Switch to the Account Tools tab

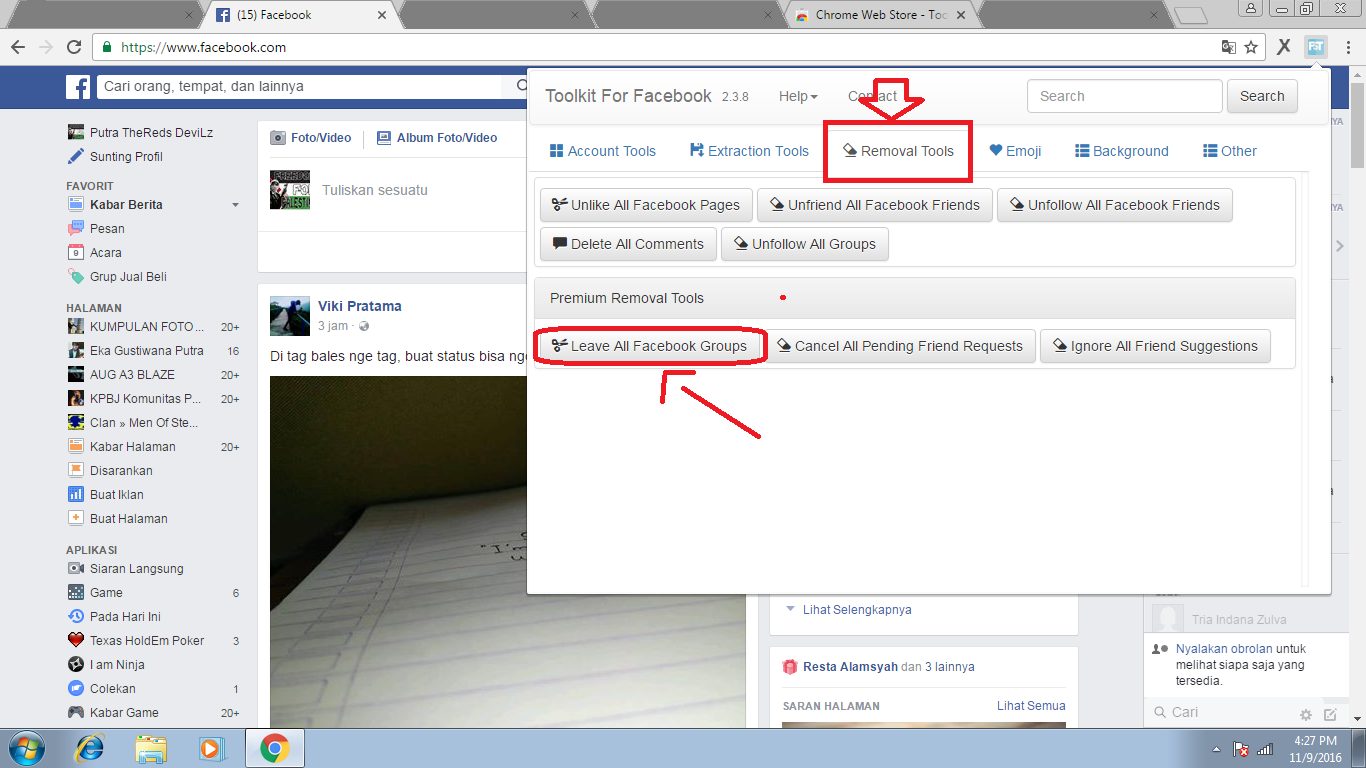(603, 151)
